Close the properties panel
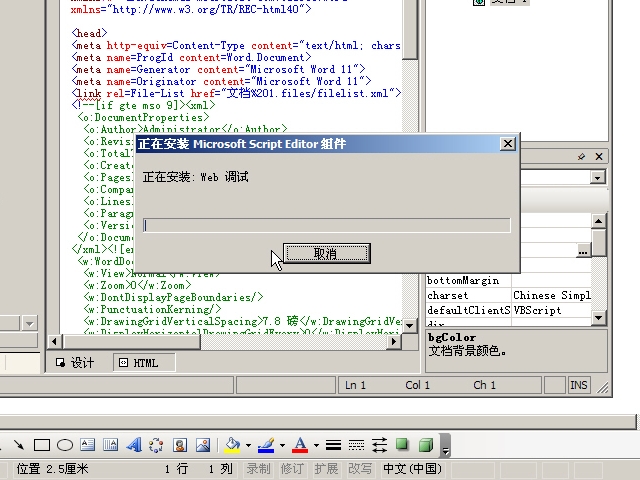This screenshot has width=640, height=480. coord(599,156)
